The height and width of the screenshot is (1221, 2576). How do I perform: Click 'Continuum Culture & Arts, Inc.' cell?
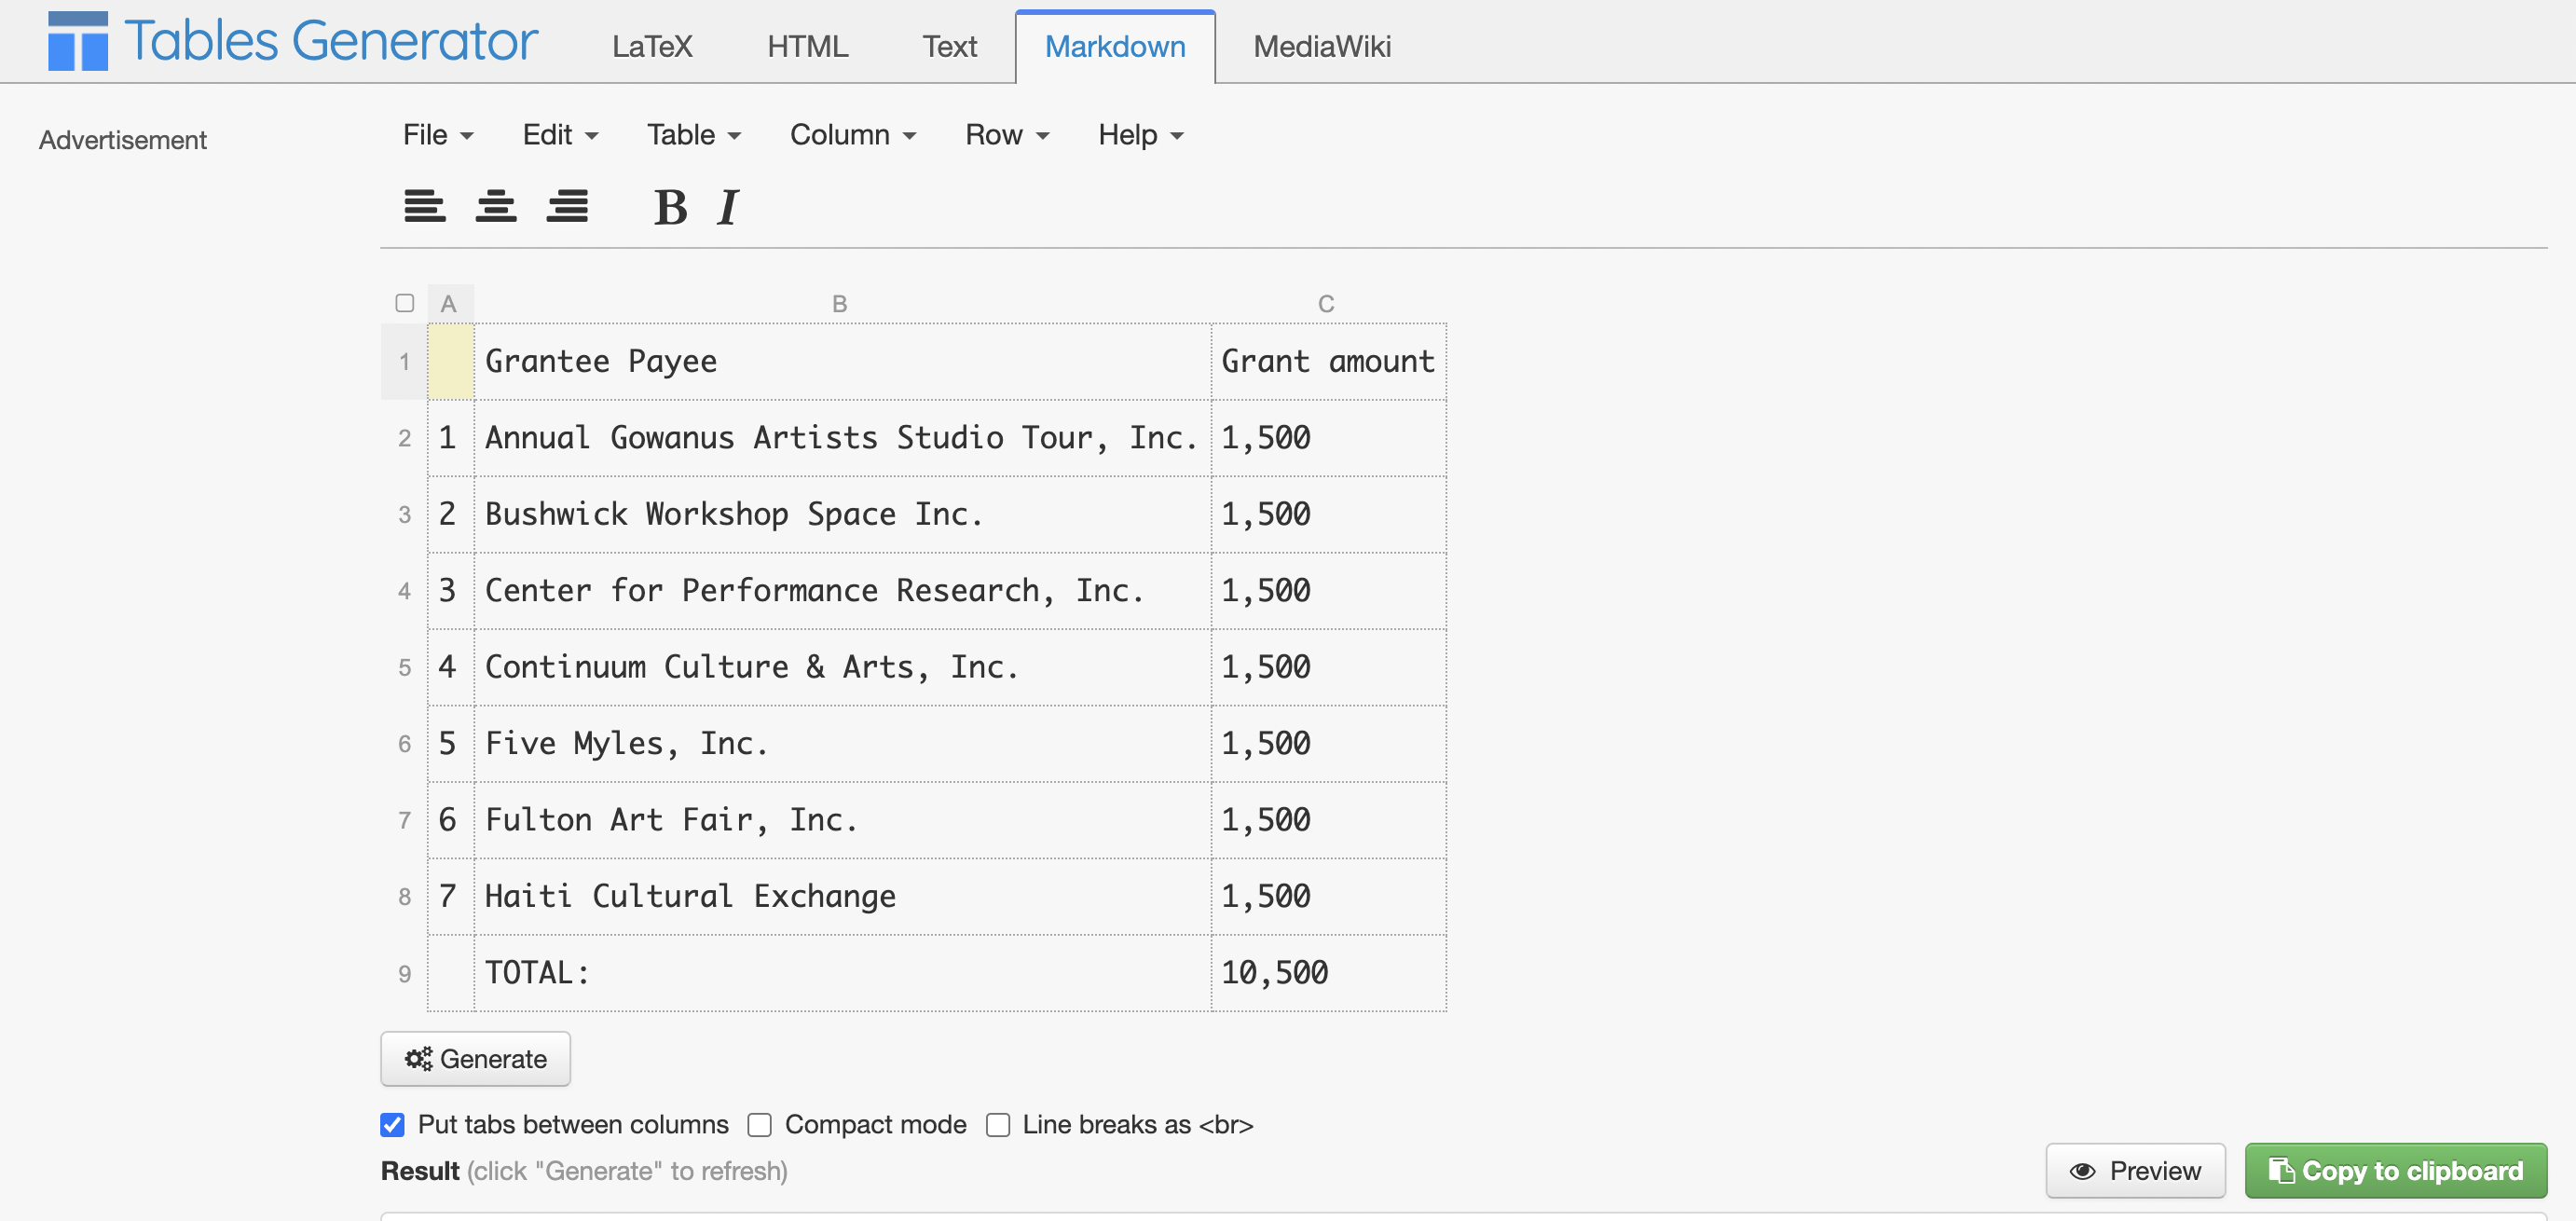point(842,668)
